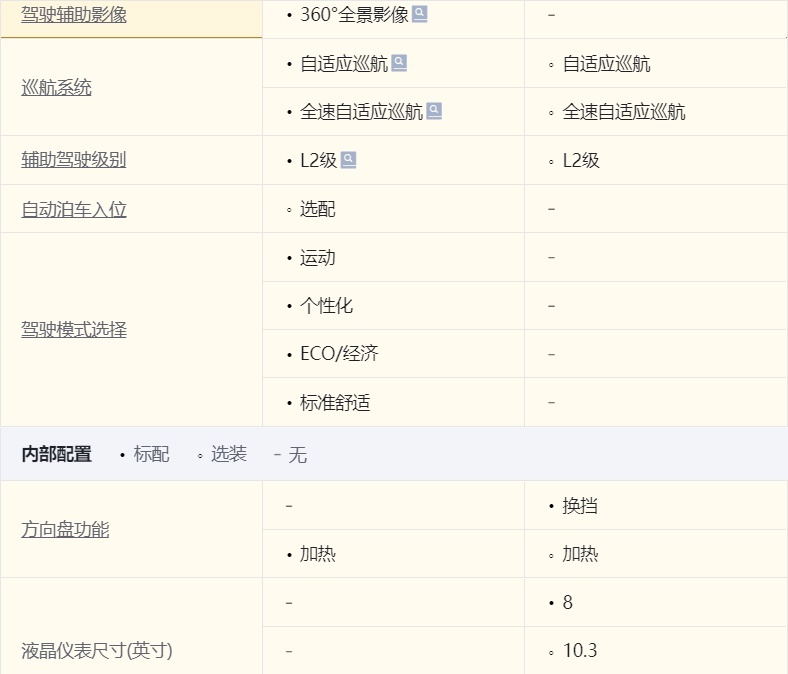Open the 辅助驾驶级别 parameter link
The image size is (788, 674).
click(x=74, y=160)
